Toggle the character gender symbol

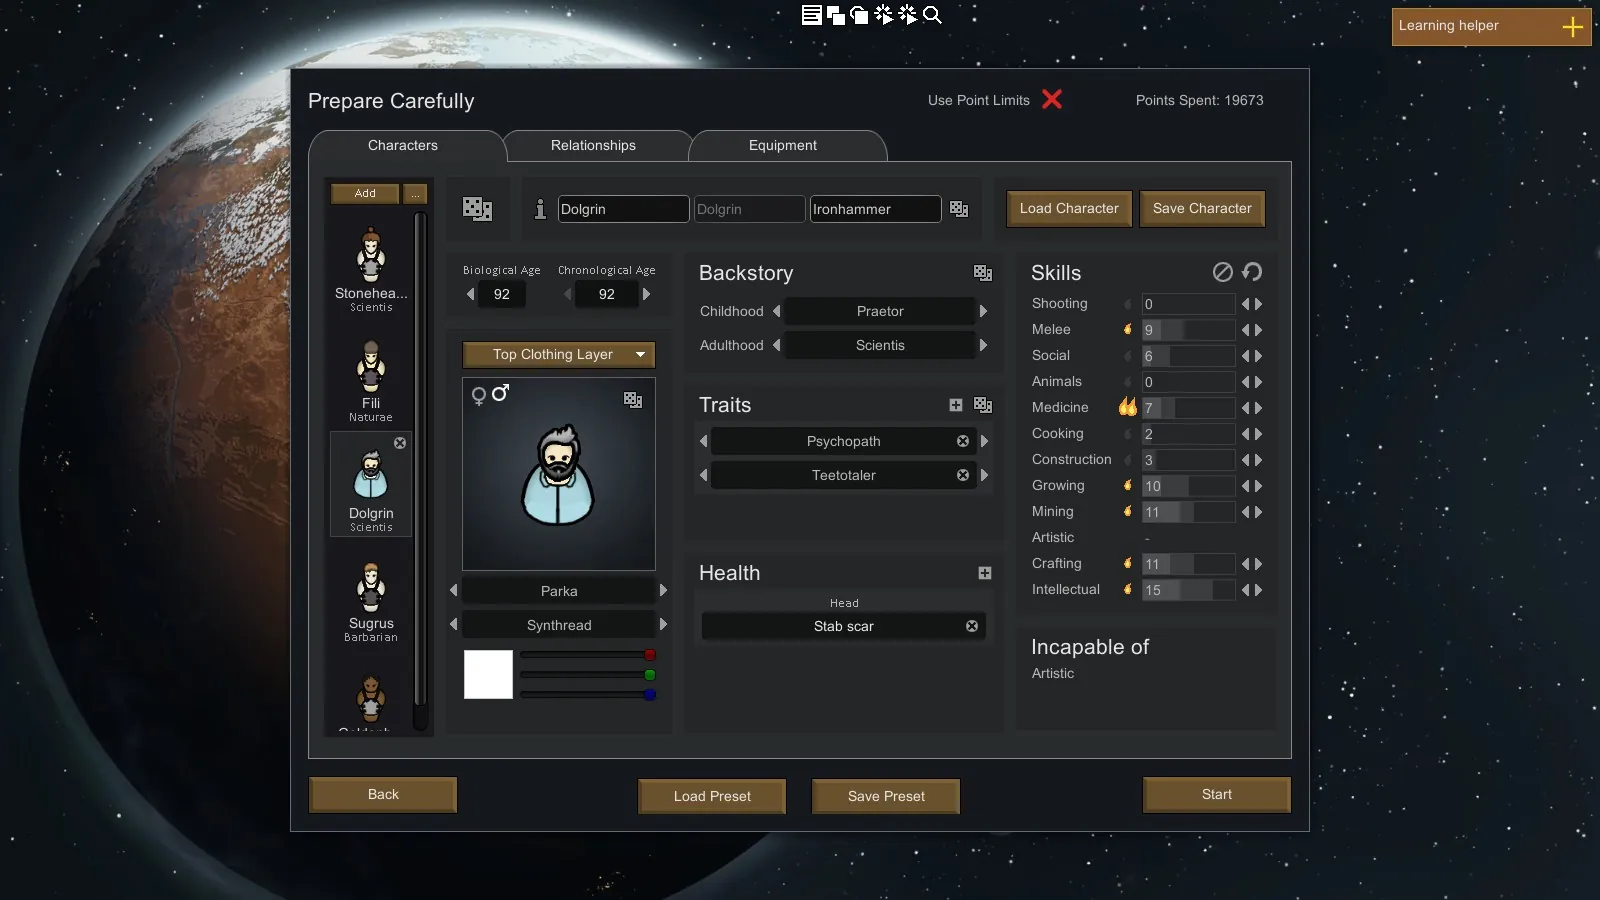click(x=490, y=394)
